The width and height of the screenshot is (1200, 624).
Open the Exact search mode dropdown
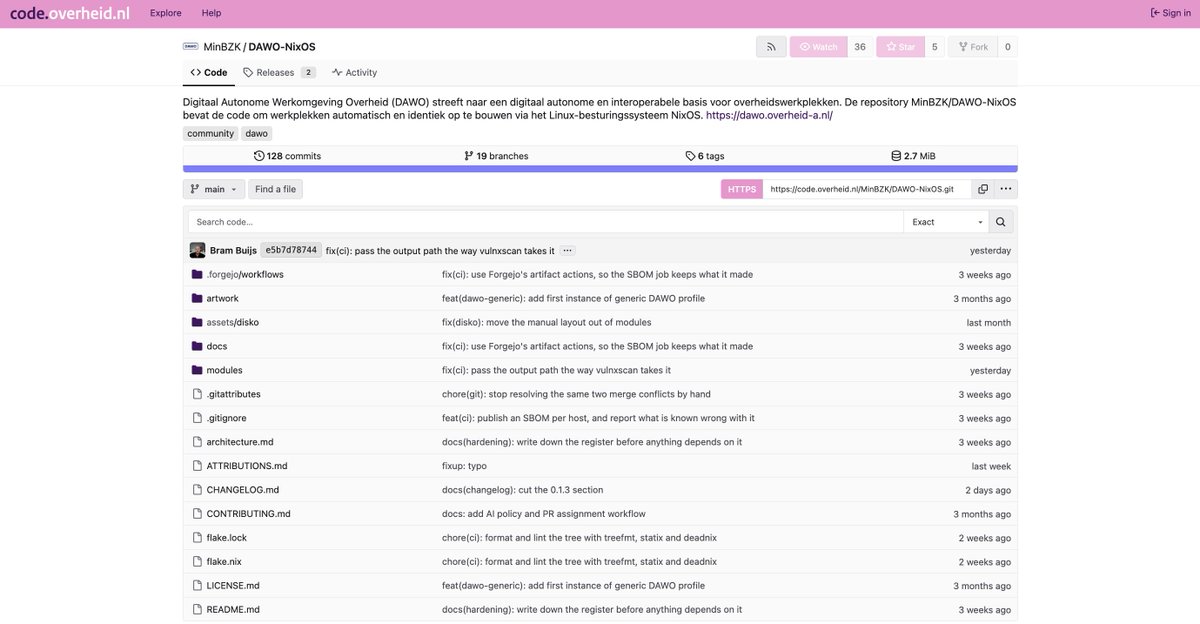(x=946, y=222)
